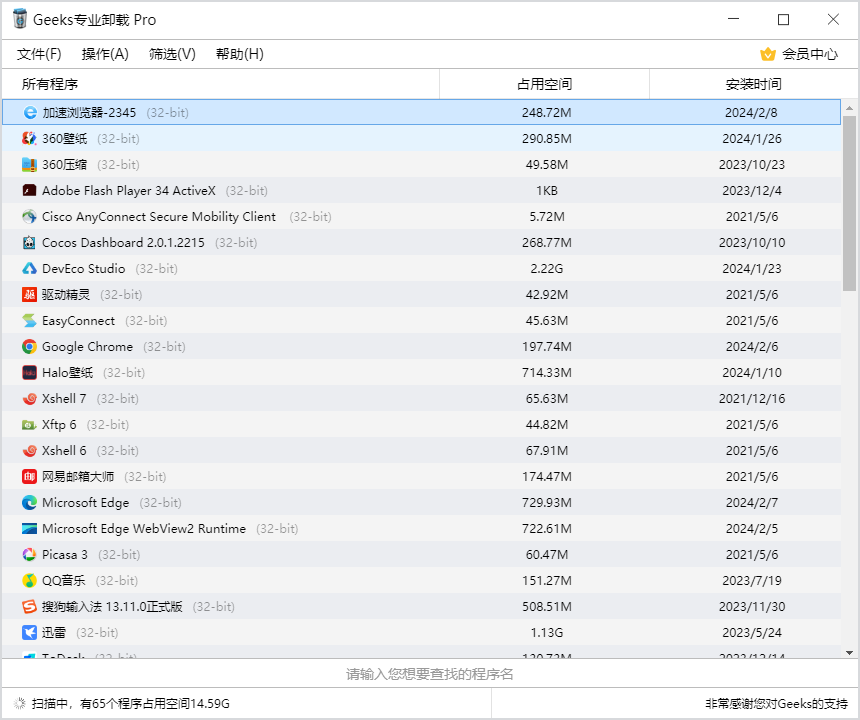Click the 会员中心 crown icon
This screenshot has width=860, height=720.
click(x=768, y=54)
